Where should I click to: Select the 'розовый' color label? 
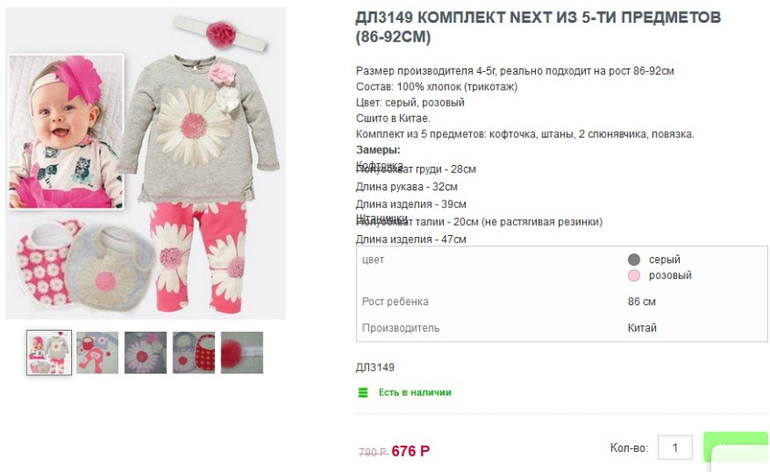[x=670, y=276]
